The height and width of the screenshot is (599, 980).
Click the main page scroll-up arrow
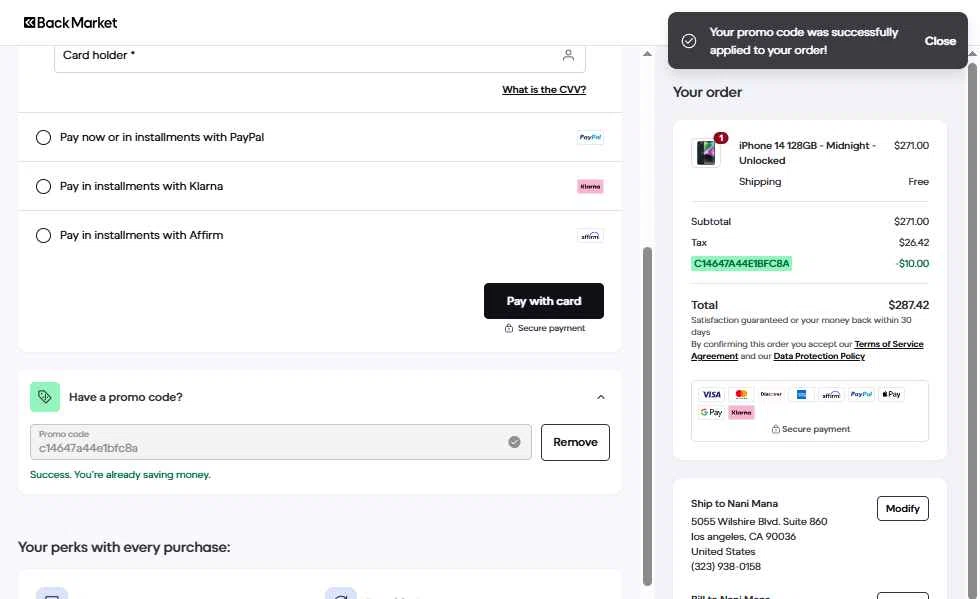coord(648,54)
